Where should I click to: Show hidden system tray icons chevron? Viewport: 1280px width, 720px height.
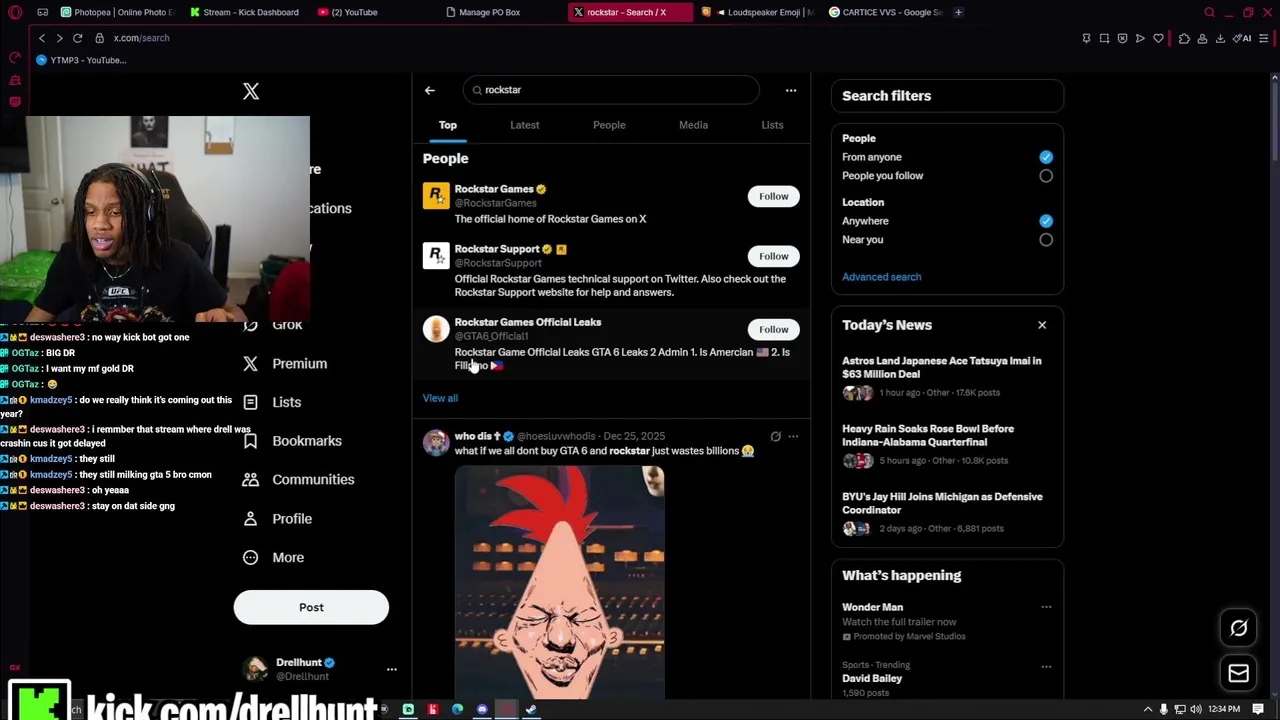pos(1147,709)
